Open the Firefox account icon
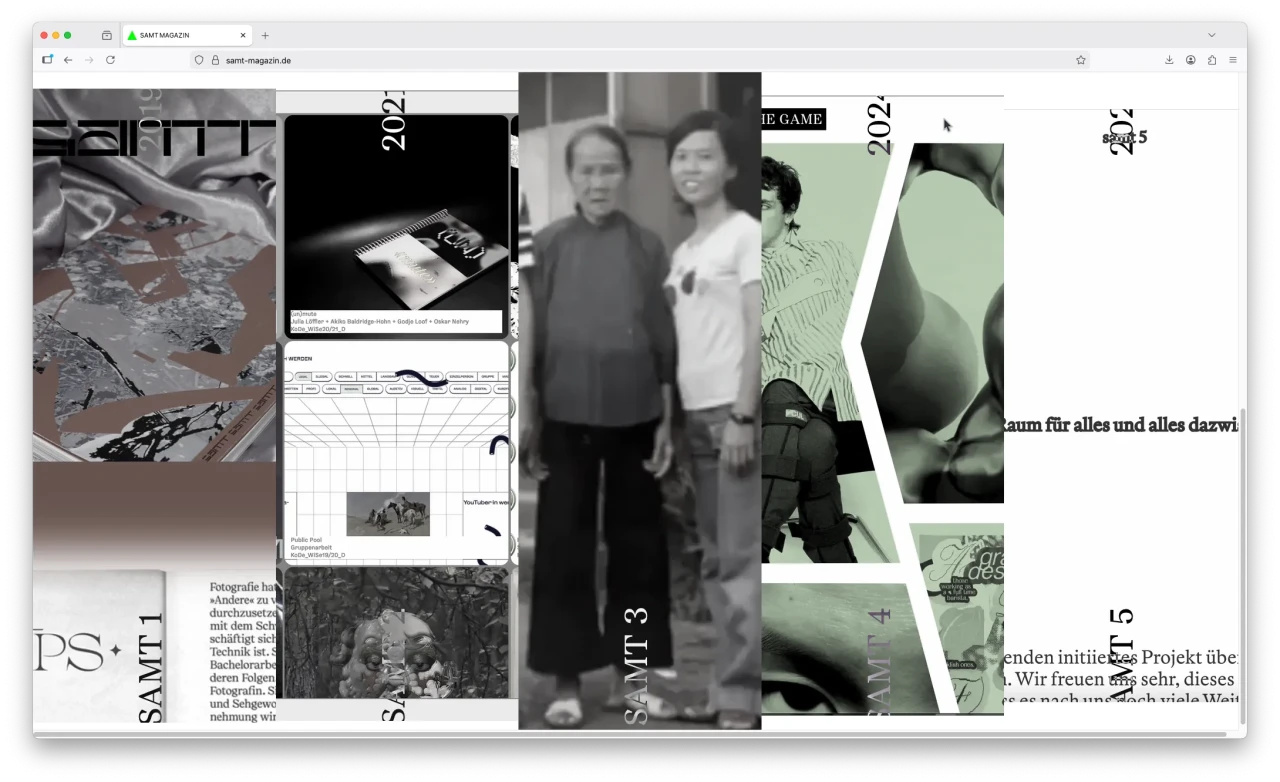This screenshot has width=1280, height=782. (x=1190, y=60)
